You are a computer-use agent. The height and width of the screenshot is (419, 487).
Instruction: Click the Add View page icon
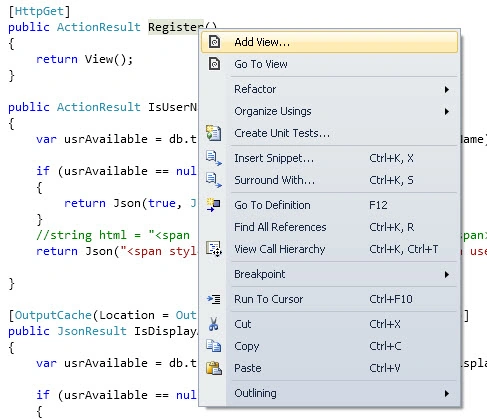214,42
